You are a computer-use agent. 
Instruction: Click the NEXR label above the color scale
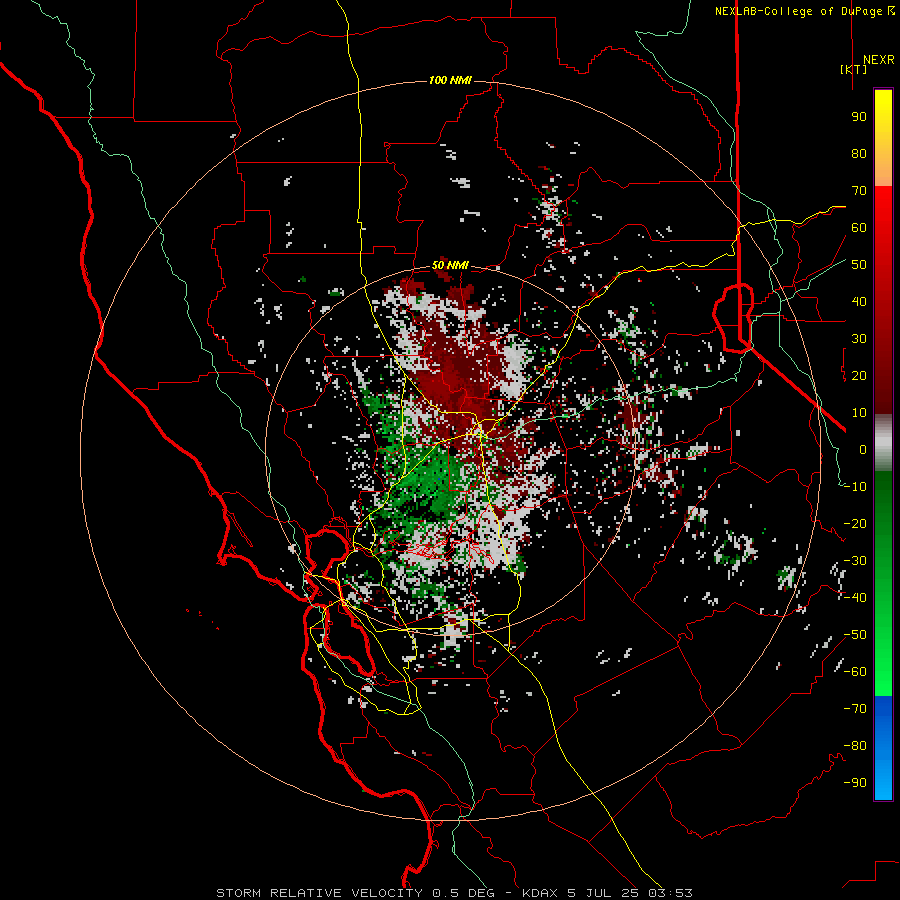[x=879, y=60]
